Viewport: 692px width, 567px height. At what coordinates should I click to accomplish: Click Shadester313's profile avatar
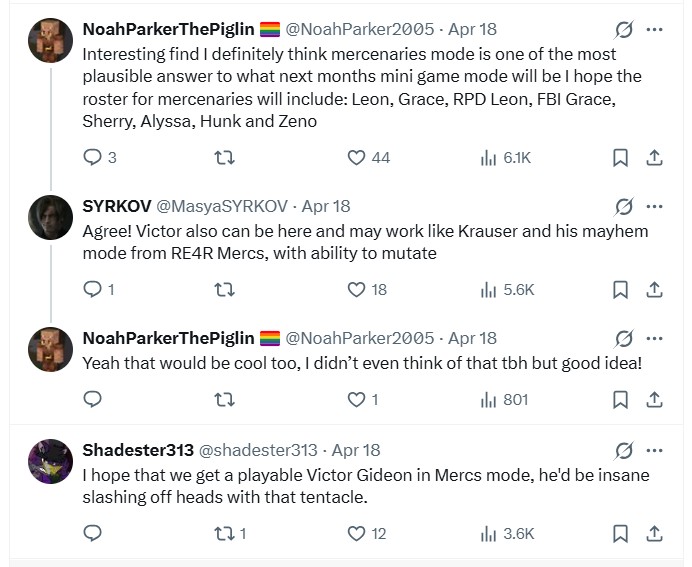tap(50, 461)
